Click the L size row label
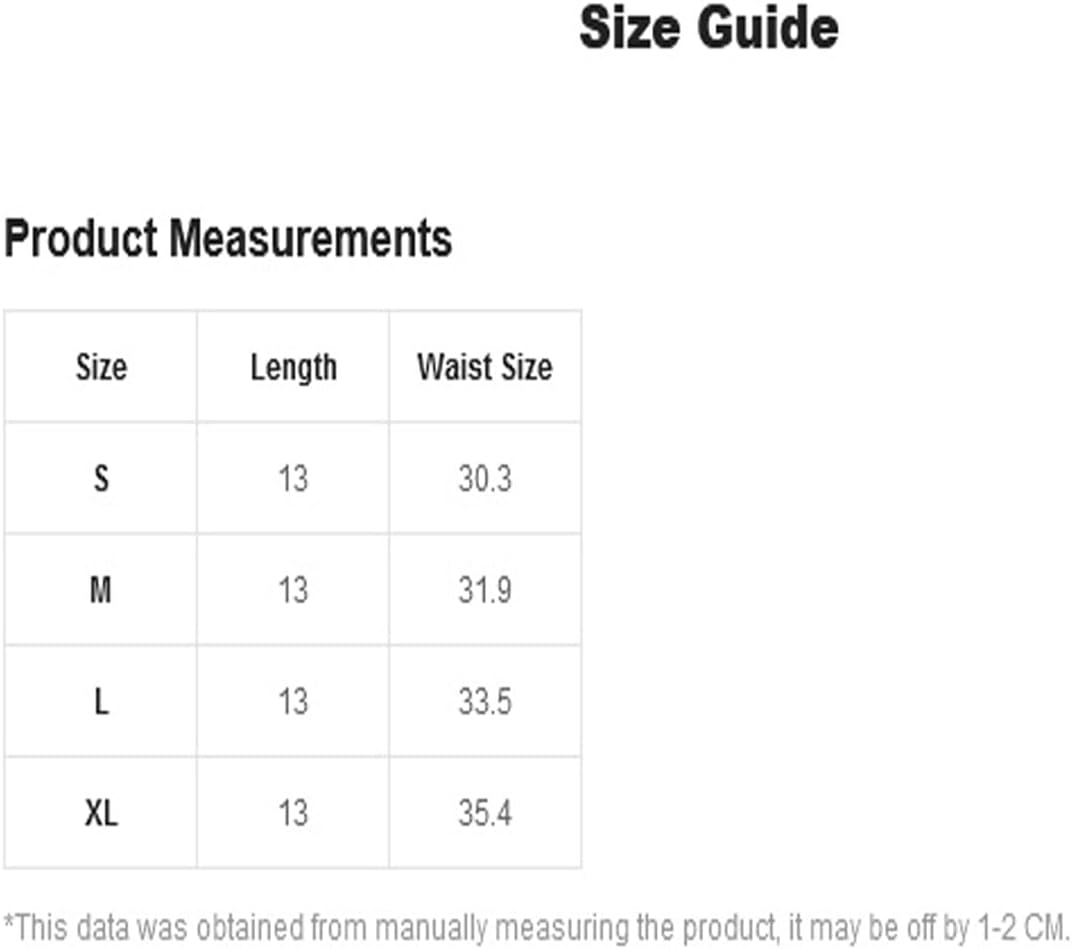This screenshot has width=1072, height=949. [101, 701]
